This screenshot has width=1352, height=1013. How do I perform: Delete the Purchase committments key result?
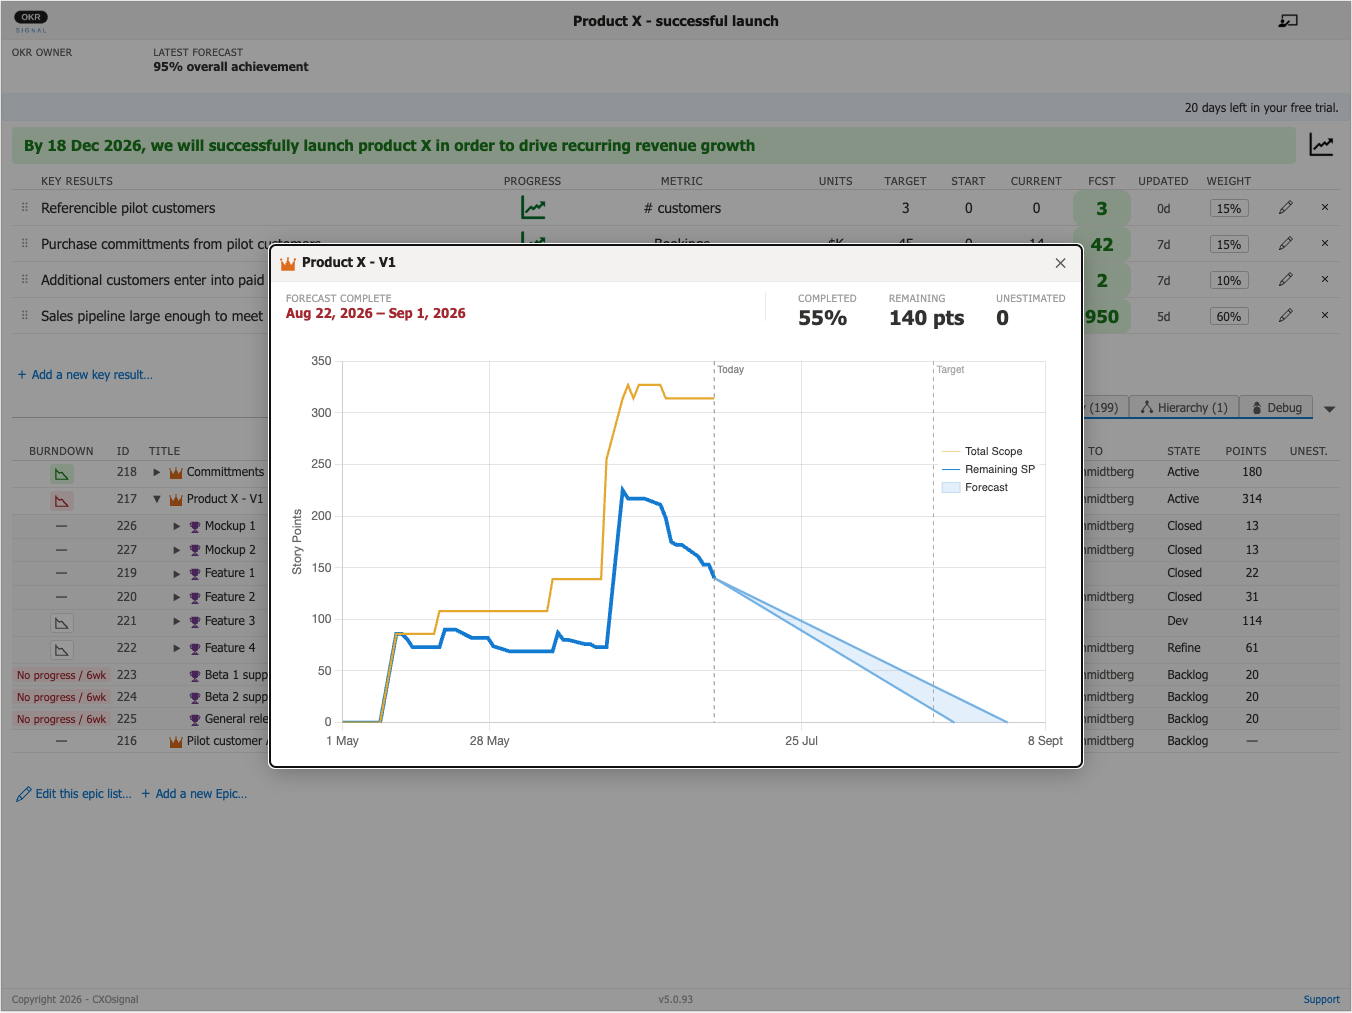(x=1325, y=244)
